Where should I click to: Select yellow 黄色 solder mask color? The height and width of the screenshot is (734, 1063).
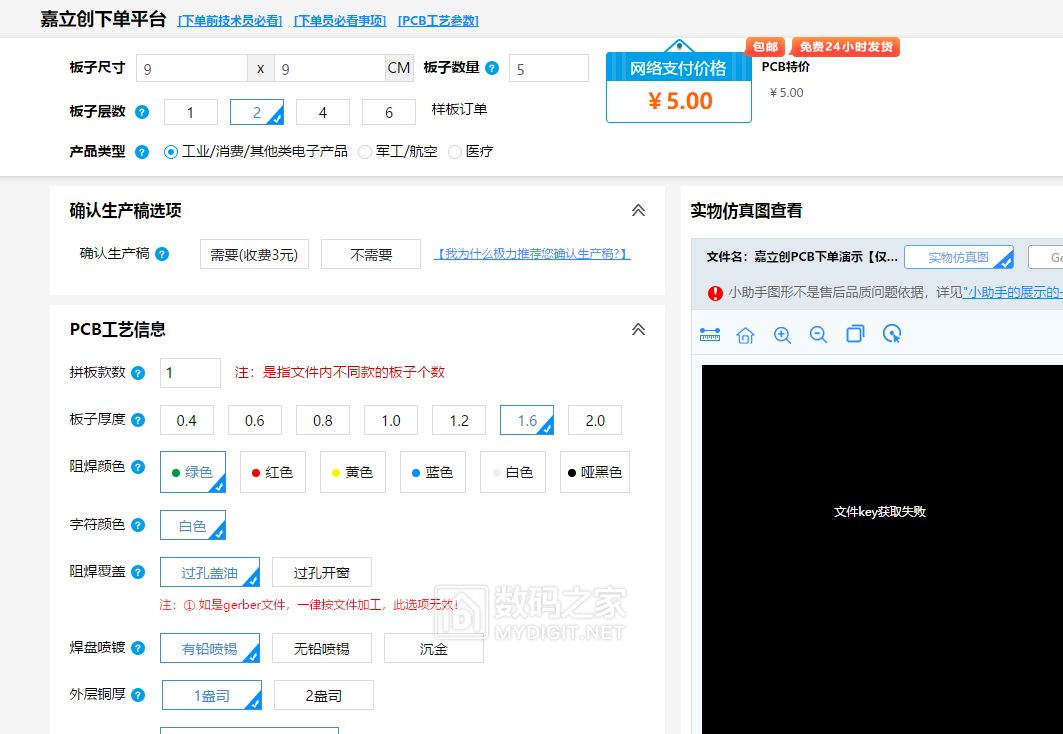coord(353,472)
